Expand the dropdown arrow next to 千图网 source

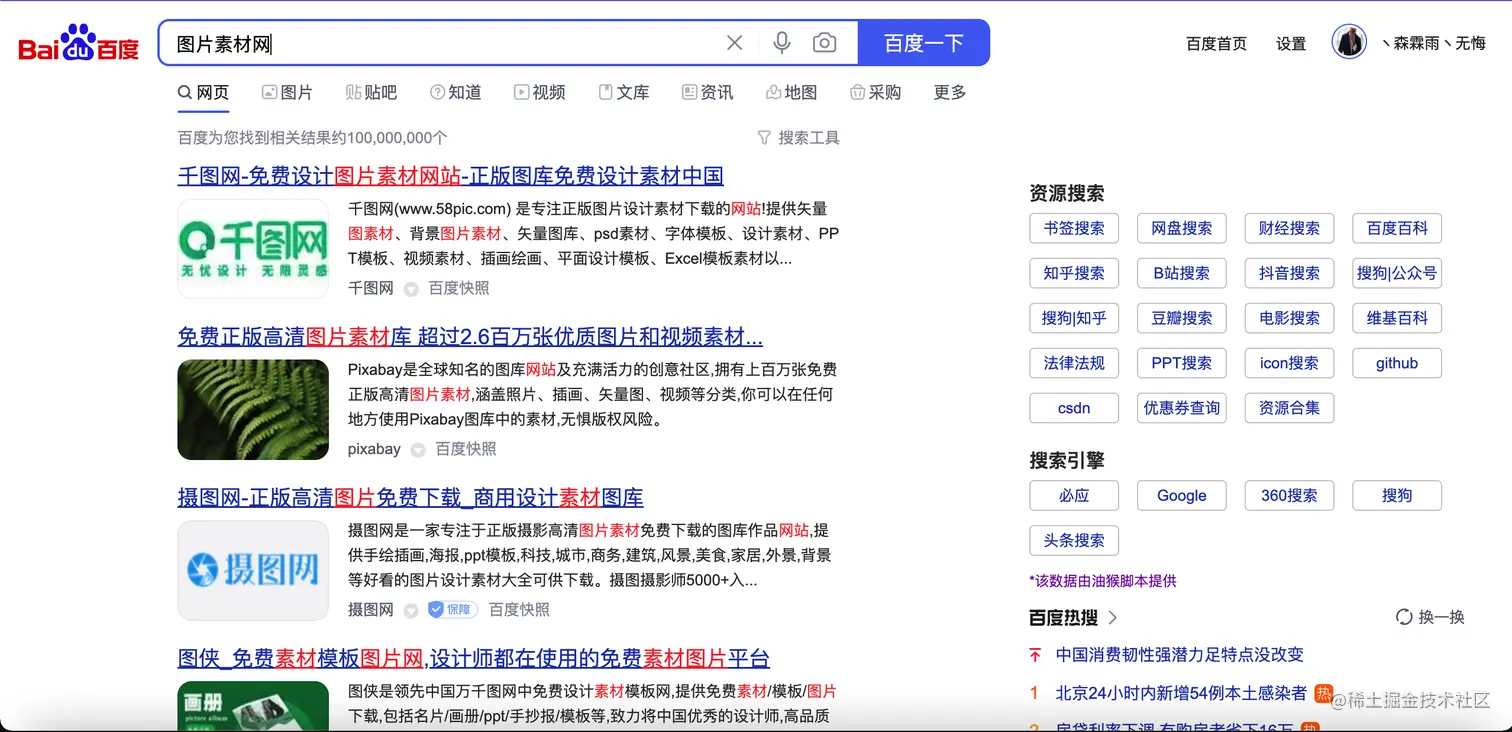(411, 289)
